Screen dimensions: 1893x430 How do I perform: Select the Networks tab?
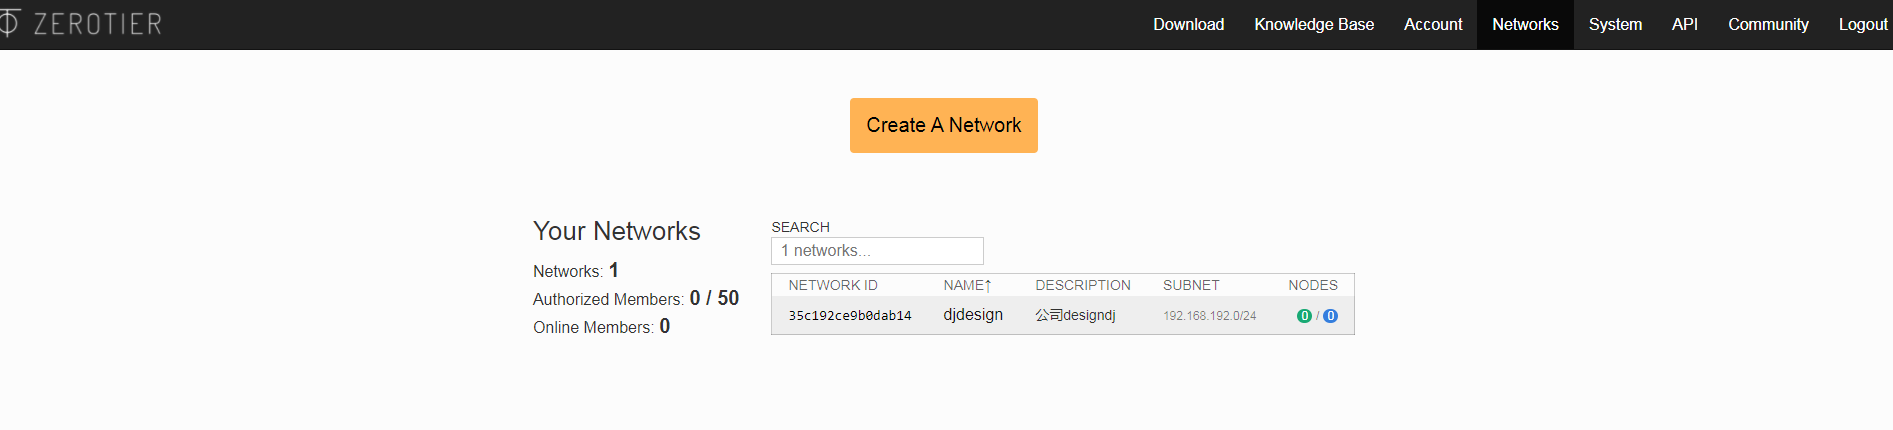[x=1524, y=24]
